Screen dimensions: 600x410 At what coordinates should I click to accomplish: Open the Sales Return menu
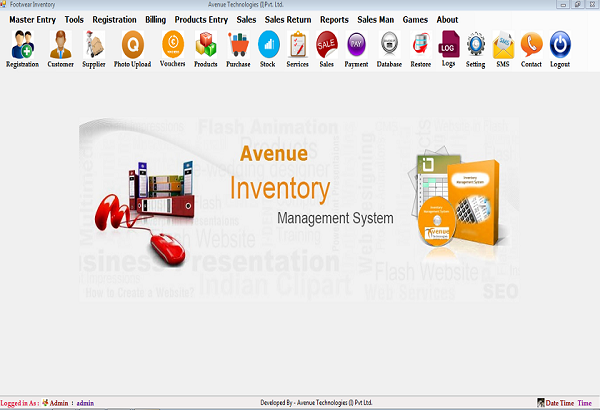click(288, 20)
